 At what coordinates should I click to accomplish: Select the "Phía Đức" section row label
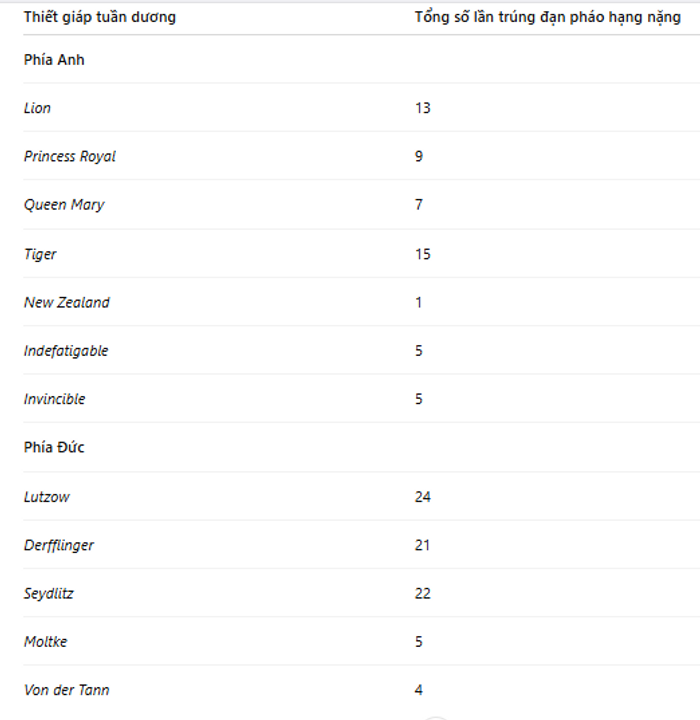point(54,447)
